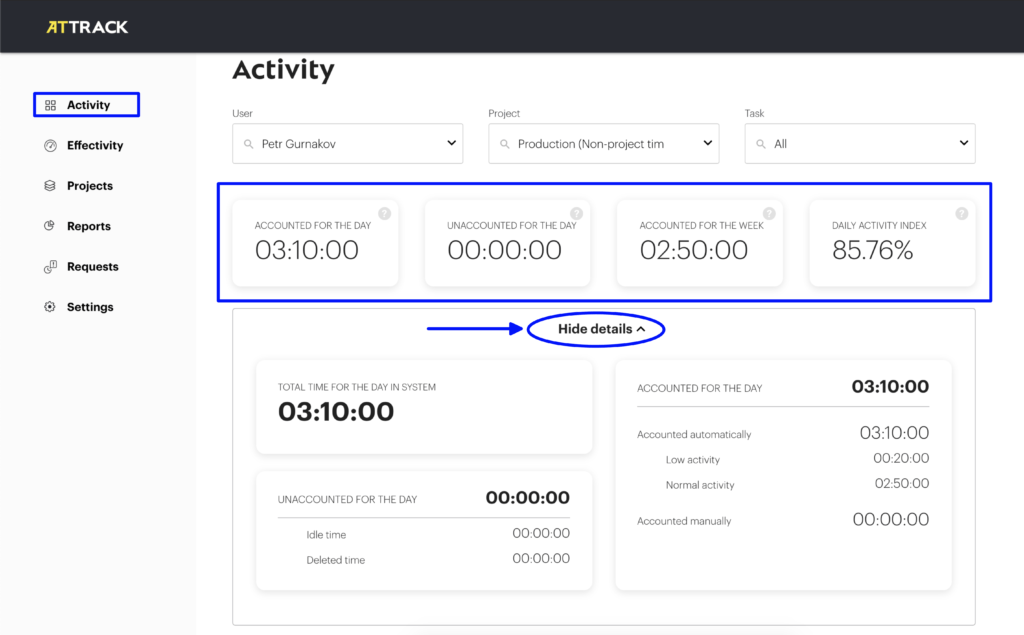Open the Activity menu item

click(87, 105)
